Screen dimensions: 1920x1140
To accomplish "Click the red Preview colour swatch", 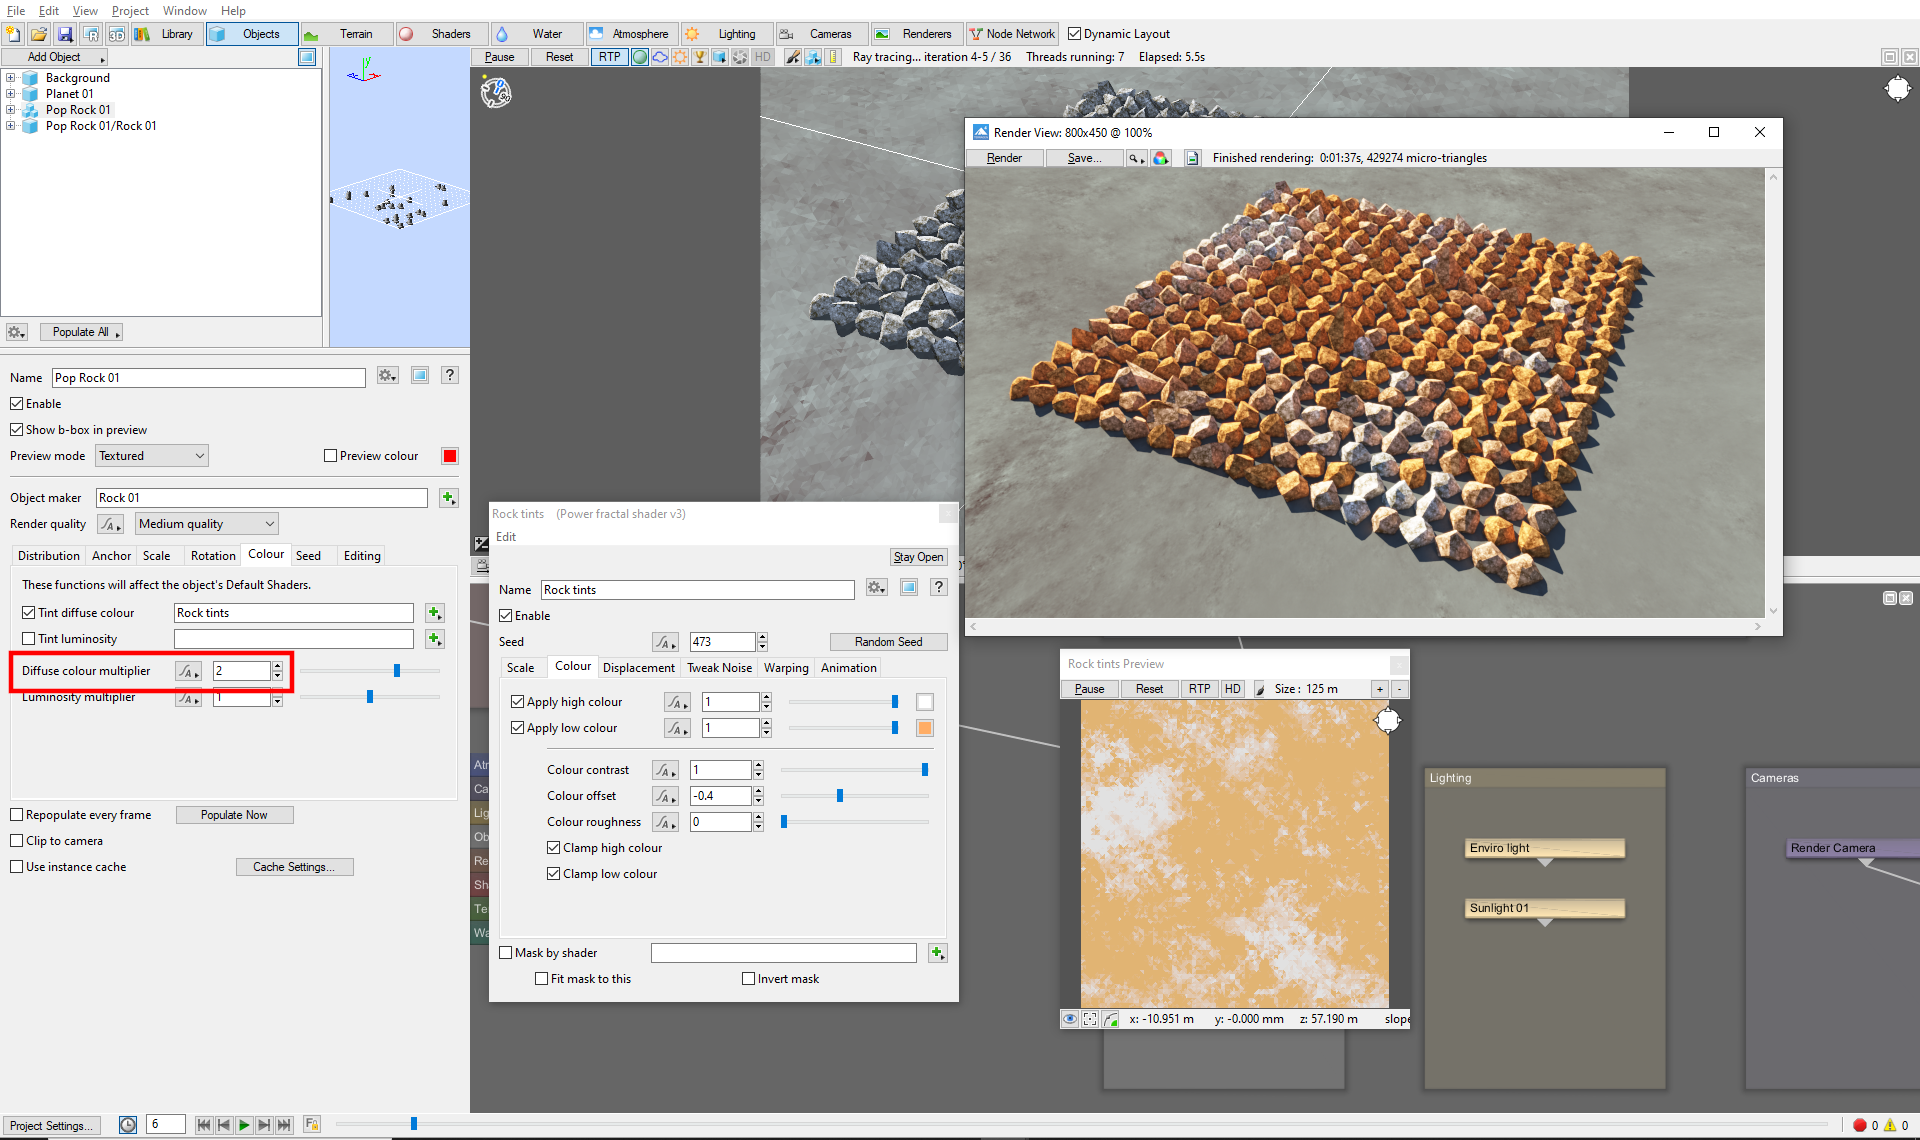I will [450, 456].
